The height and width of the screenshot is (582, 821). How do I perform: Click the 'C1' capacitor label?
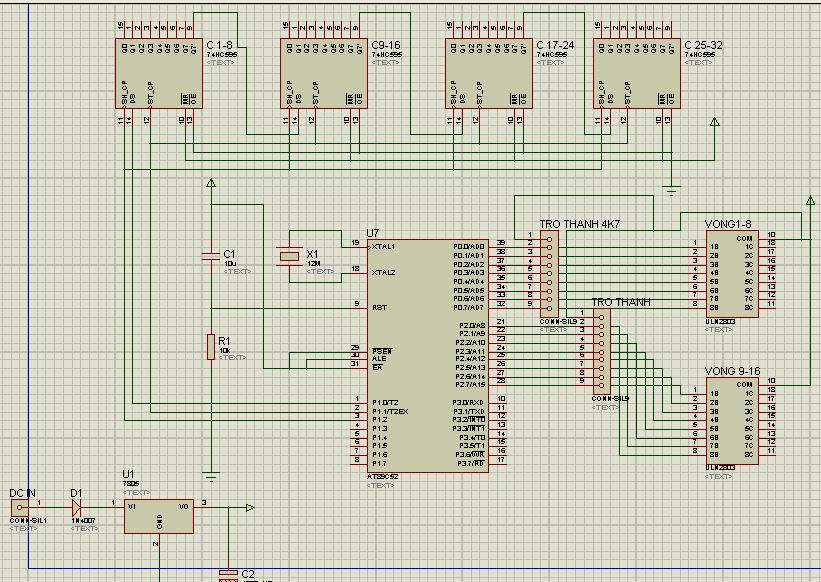coord(229,254)
